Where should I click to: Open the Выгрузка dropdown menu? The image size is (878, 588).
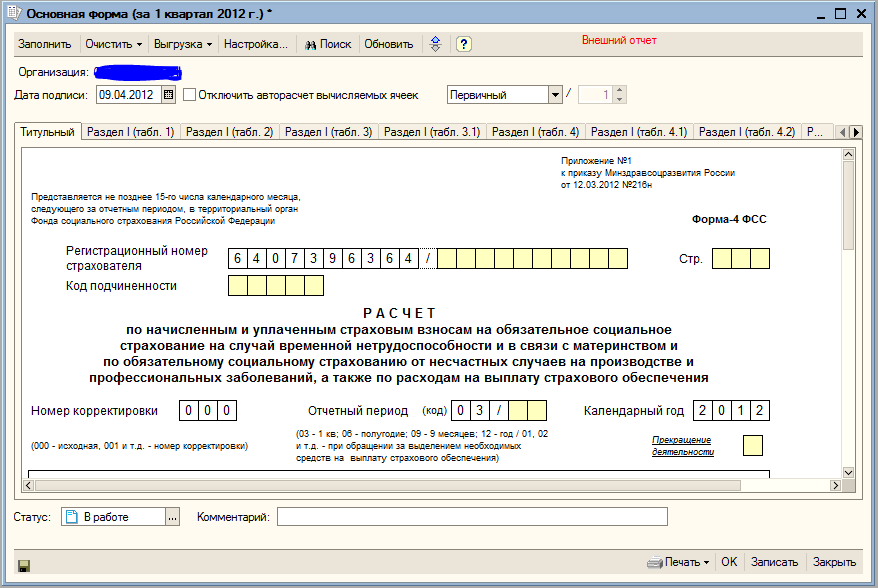(183, 45)
